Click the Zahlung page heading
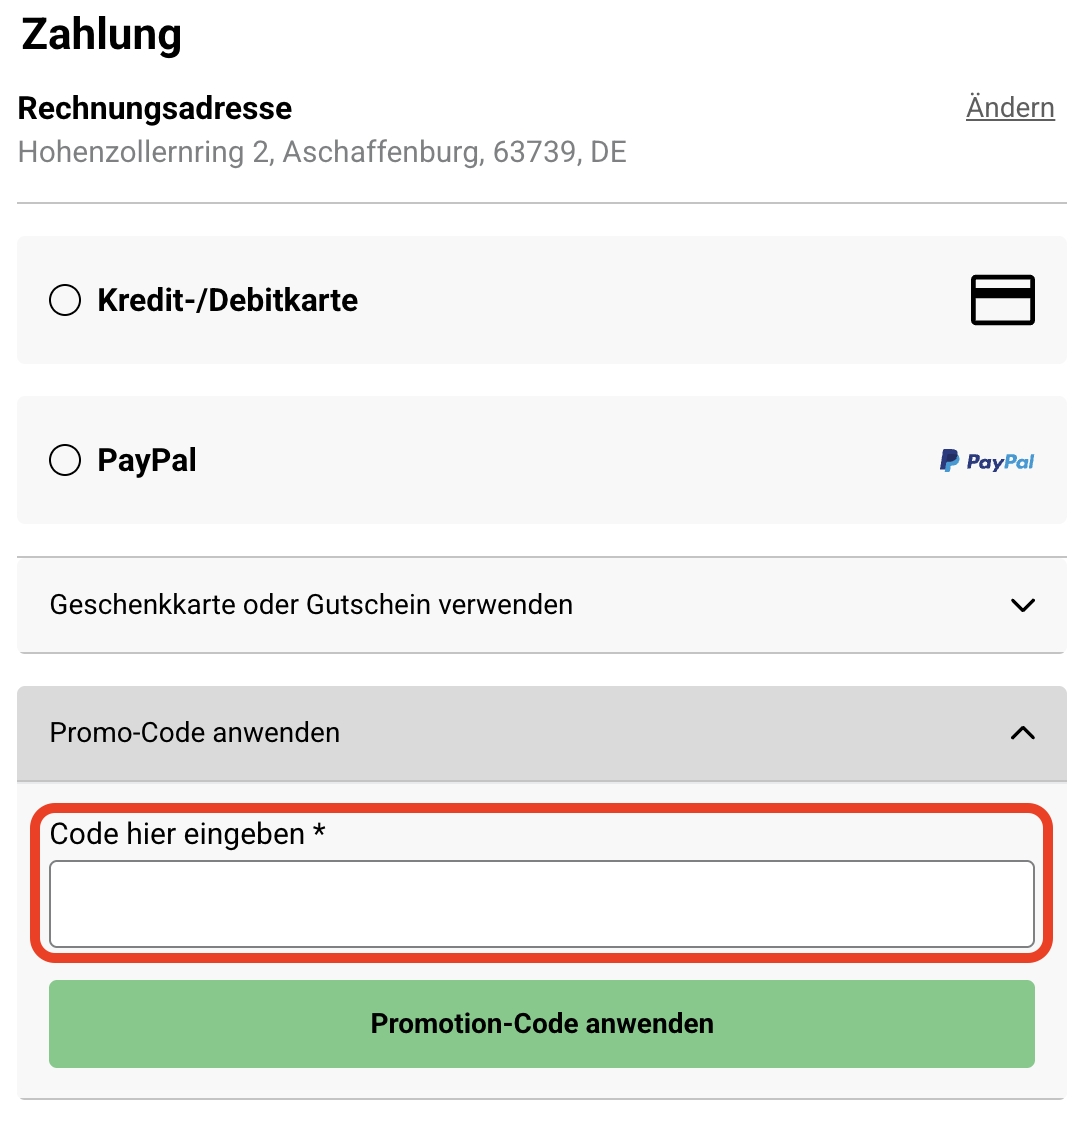 pyautogui.click(x=102, y=34)
